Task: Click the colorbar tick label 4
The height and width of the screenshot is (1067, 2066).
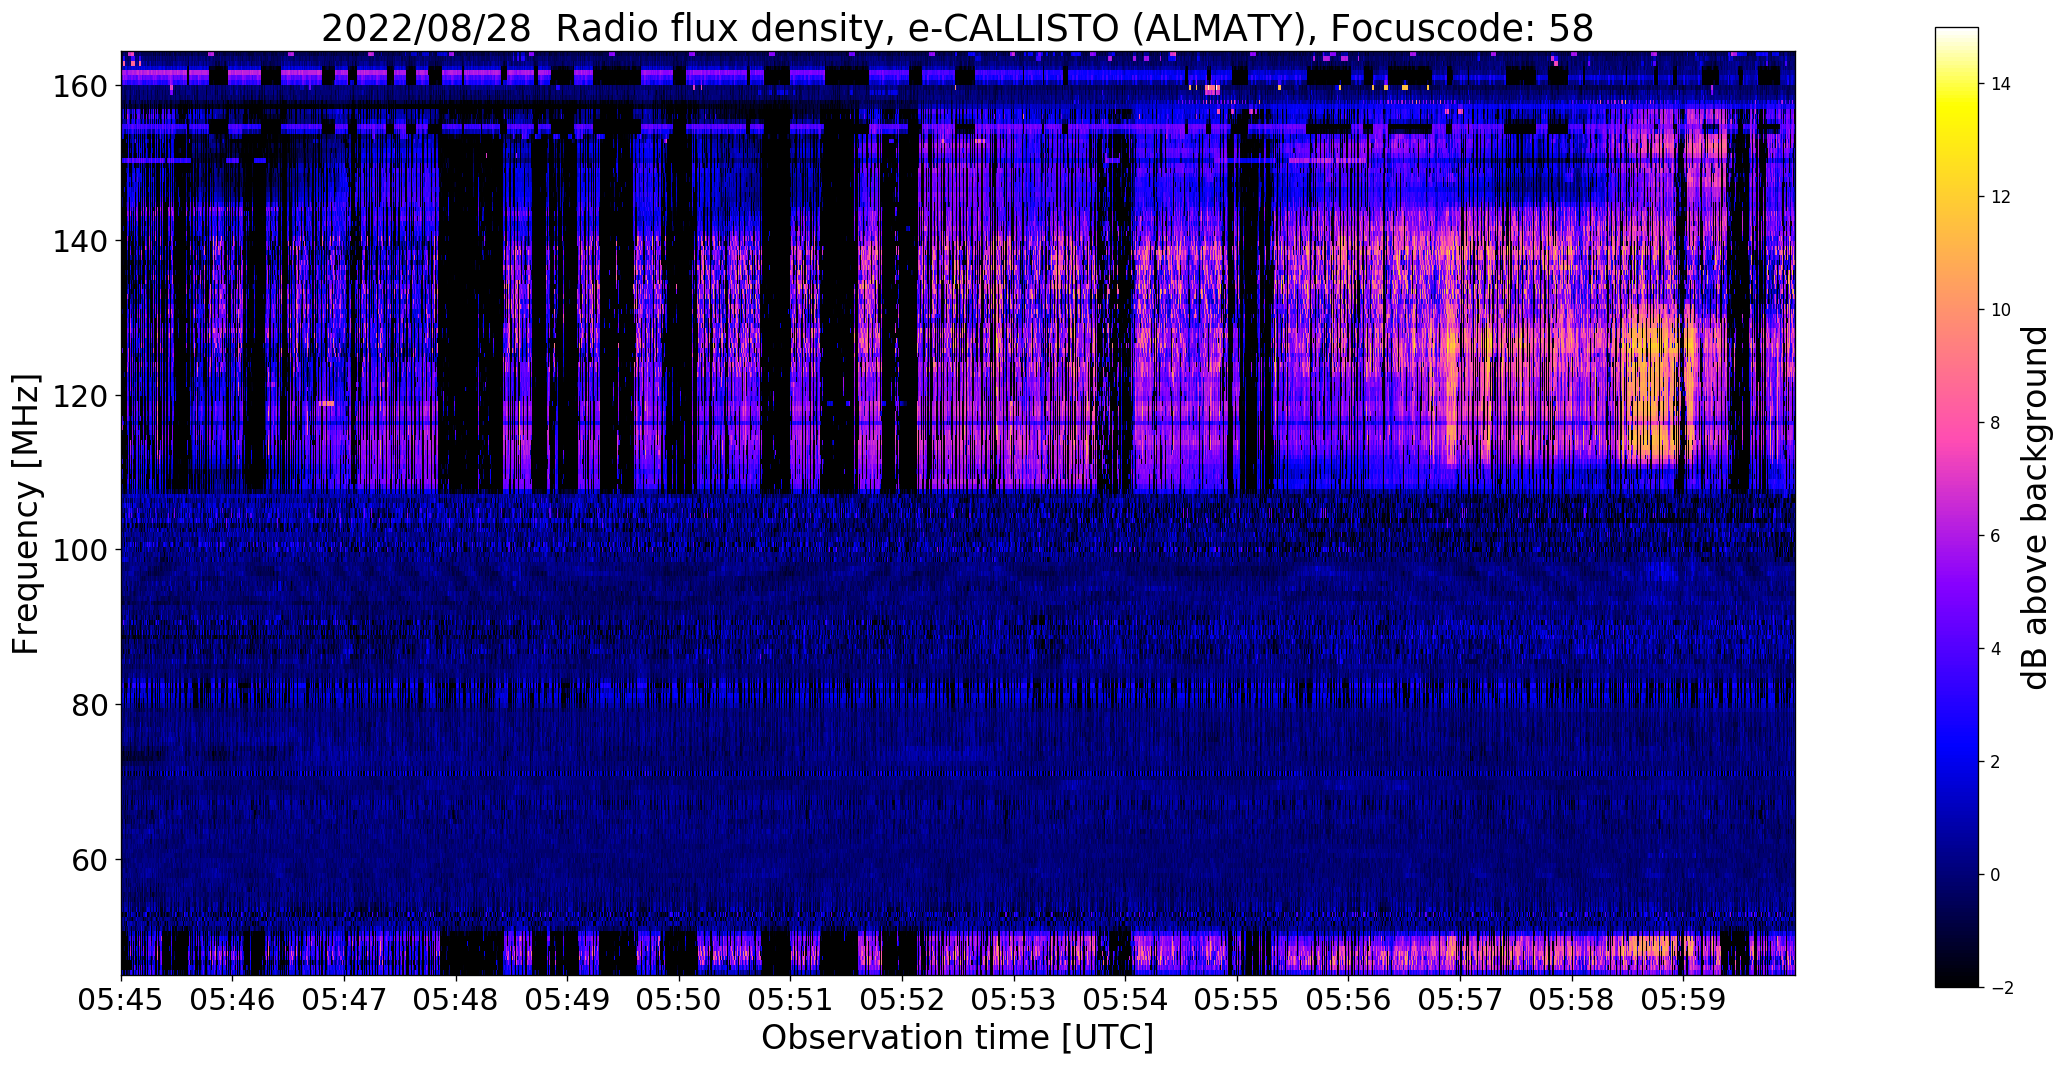Action: coord(1995,649)
